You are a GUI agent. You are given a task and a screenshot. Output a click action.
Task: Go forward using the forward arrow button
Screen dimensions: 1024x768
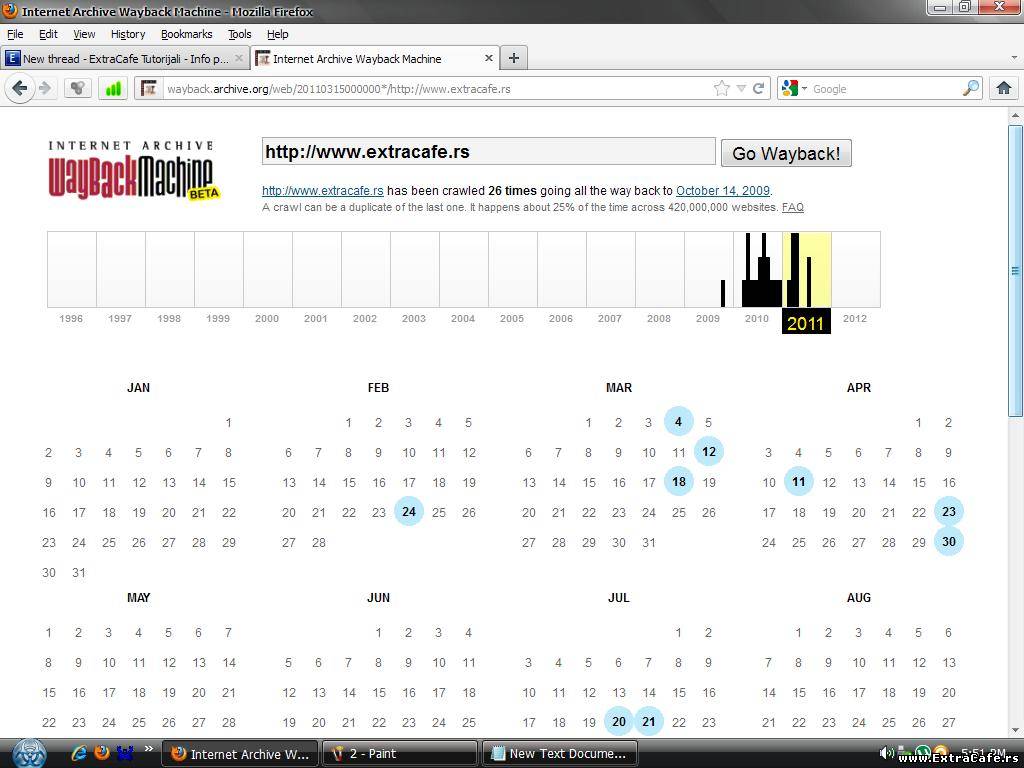pyautogui.click(x=45, y=88)
